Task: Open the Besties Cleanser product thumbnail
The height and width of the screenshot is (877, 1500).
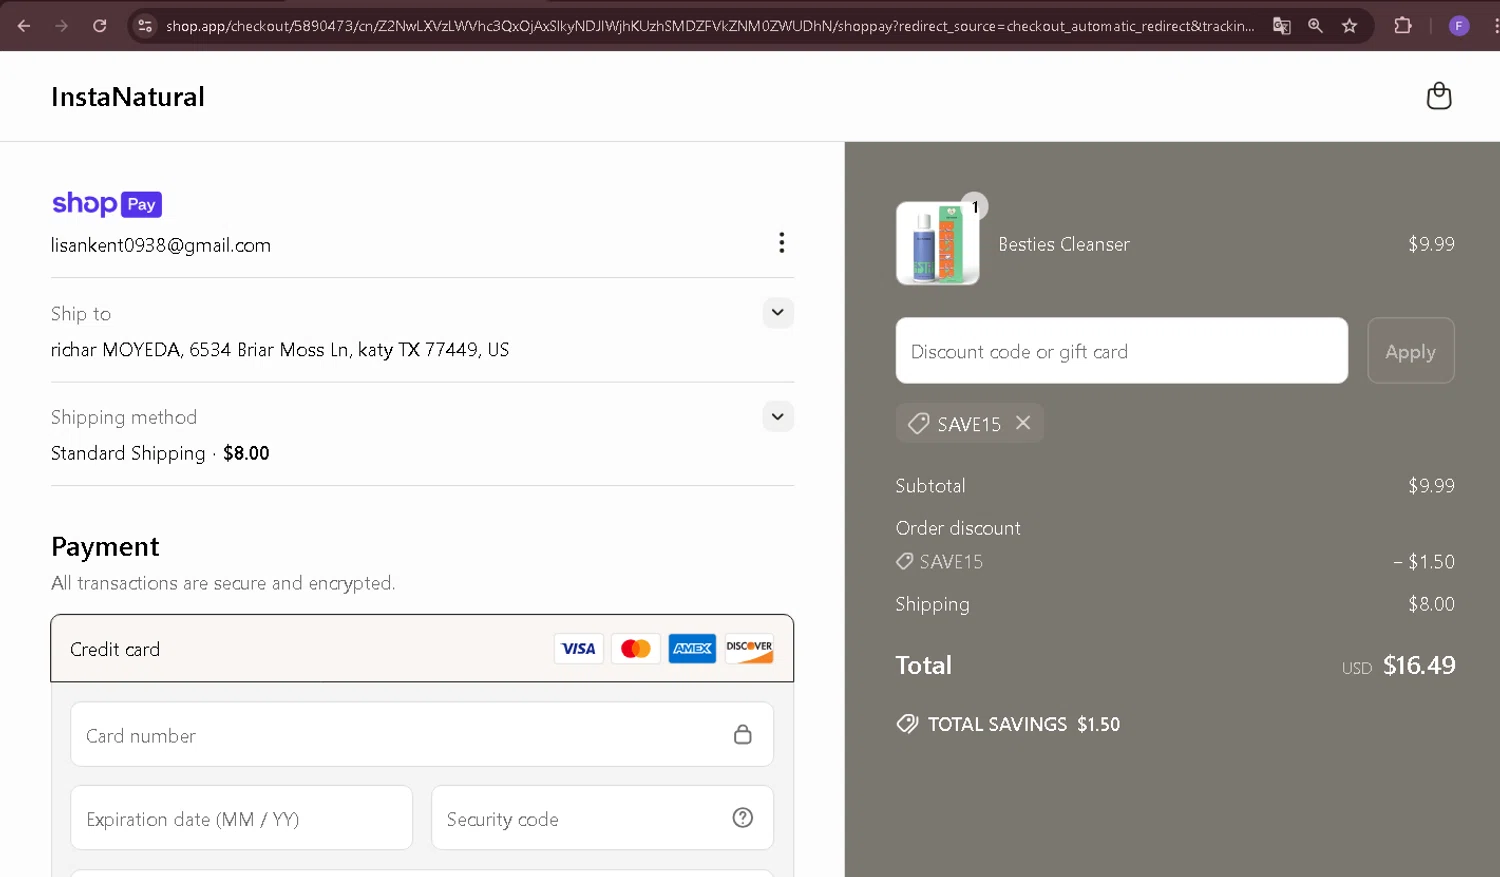Action: click(937, 244)
